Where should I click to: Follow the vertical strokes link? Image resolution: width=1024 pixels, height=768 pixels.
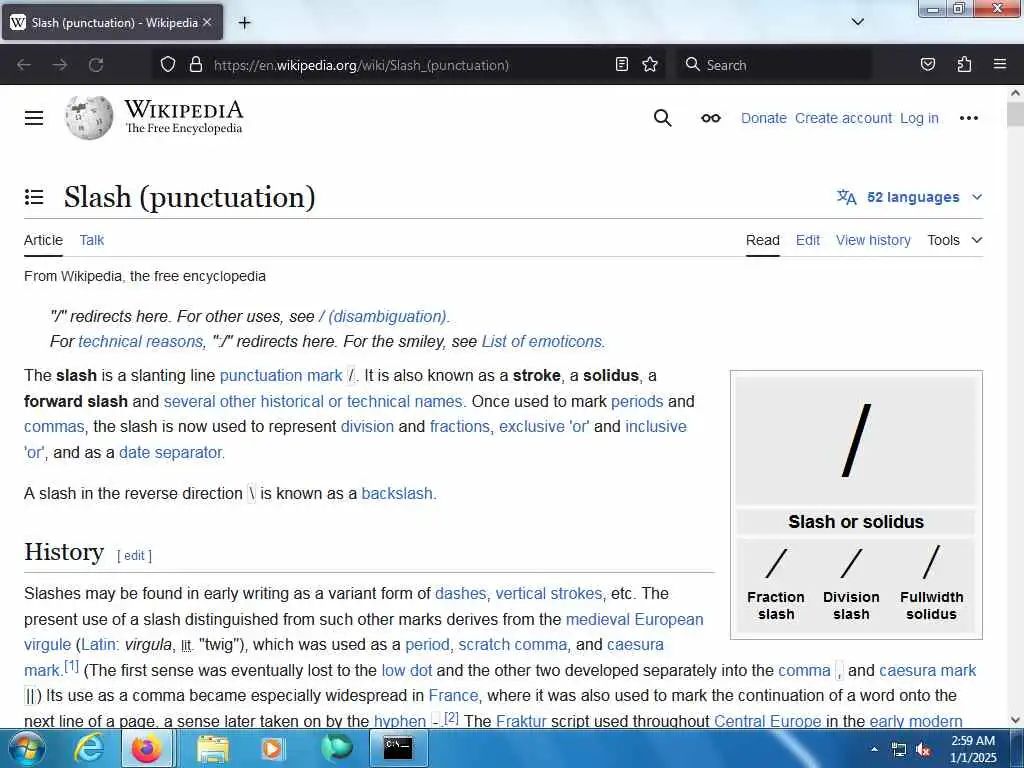[x=549, y=594]
